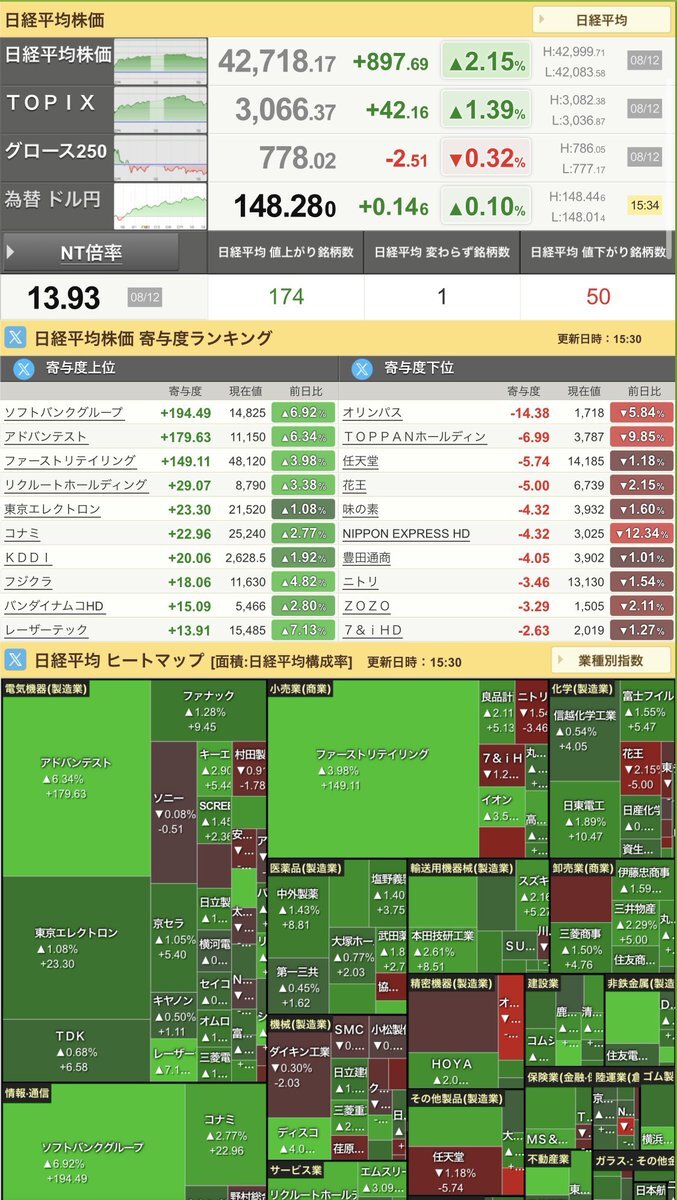Open 味の素 link
This screenshot has height=1200, width=677.
click(x=361, y=509)
